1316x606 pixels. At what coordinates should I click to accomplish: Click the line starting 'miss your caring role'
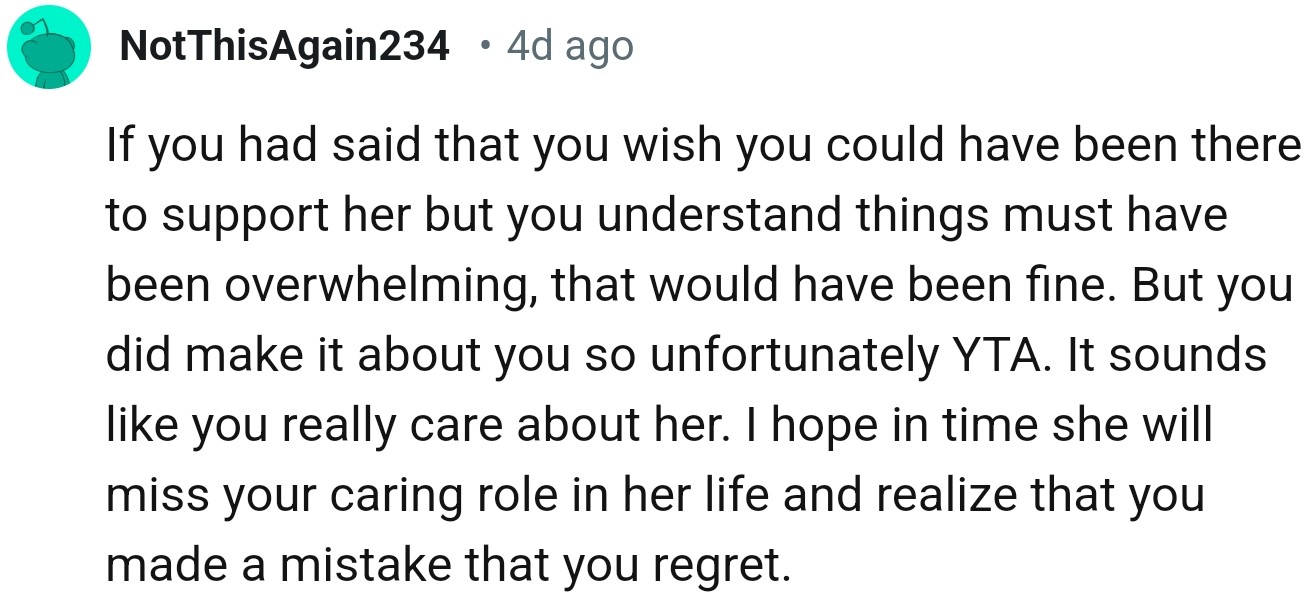click(655, 496)
